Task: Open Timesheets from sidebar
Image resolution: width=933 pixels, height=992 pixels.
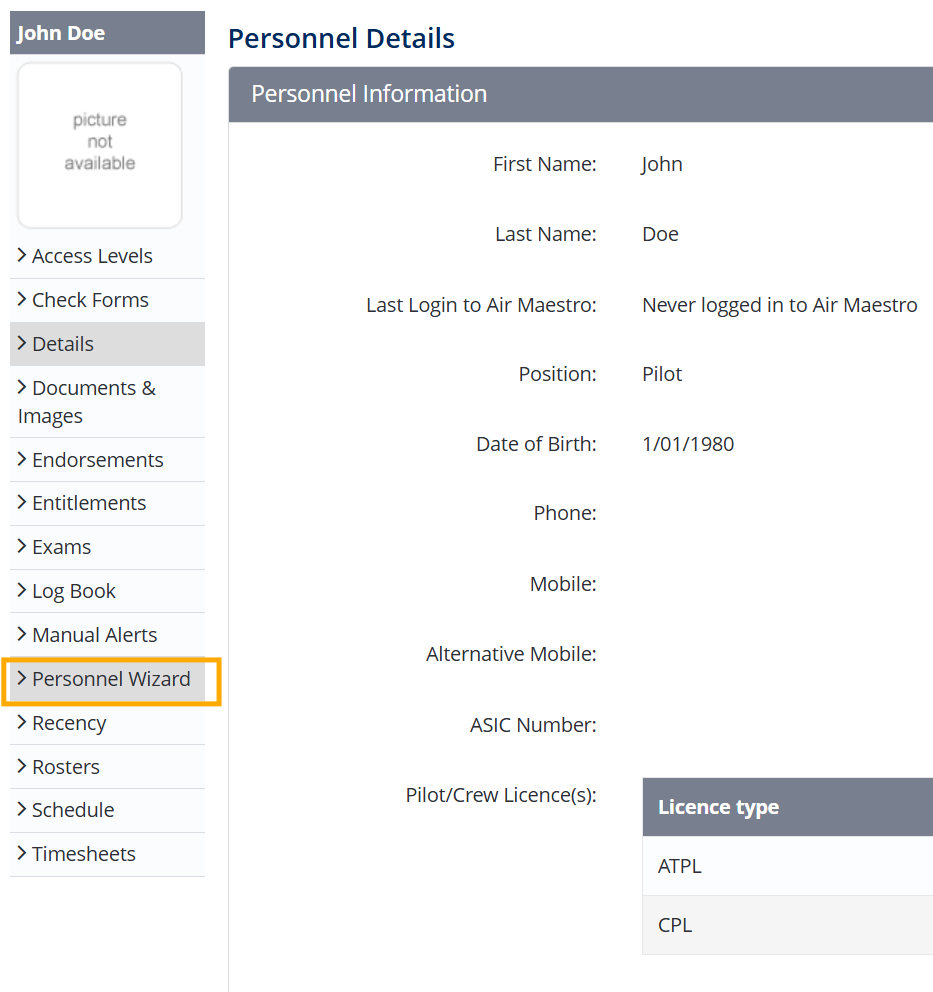Action: click(x=83, y=854)
